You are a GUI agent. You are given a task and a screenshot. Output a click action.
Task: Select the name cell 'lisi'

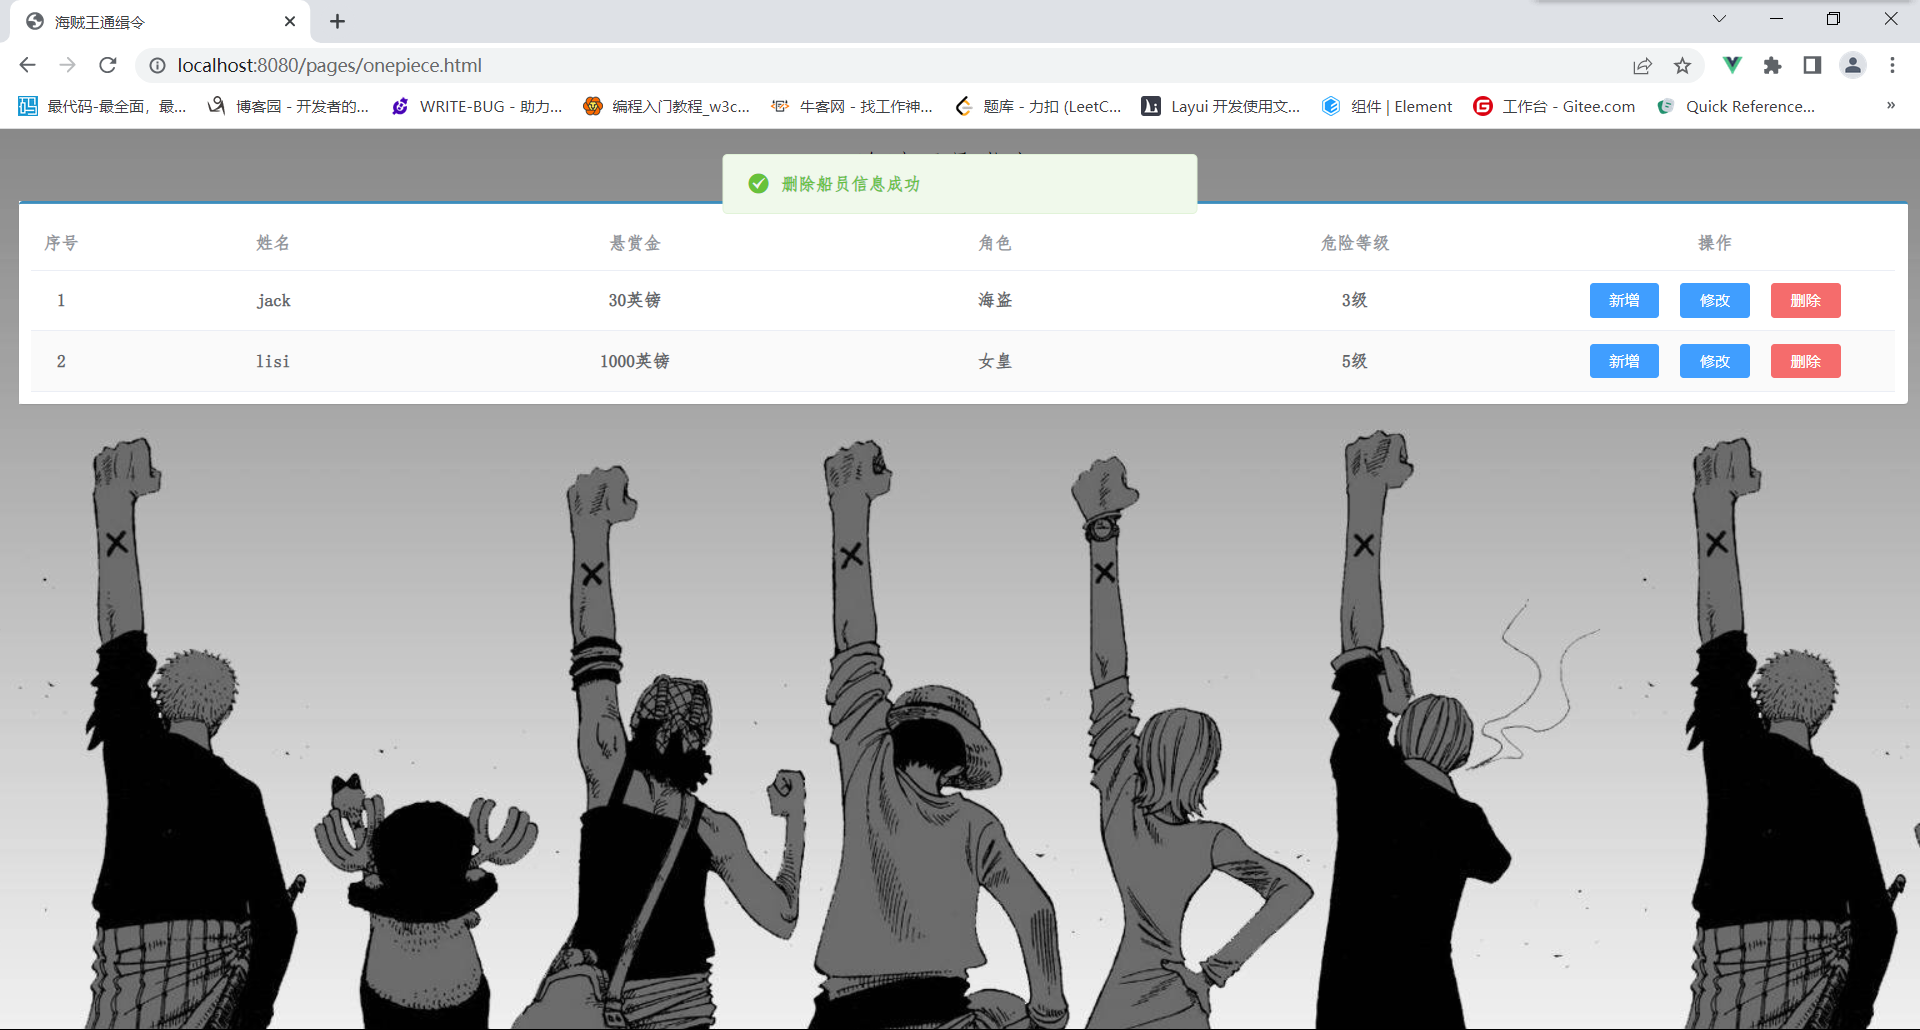[273, 361]
